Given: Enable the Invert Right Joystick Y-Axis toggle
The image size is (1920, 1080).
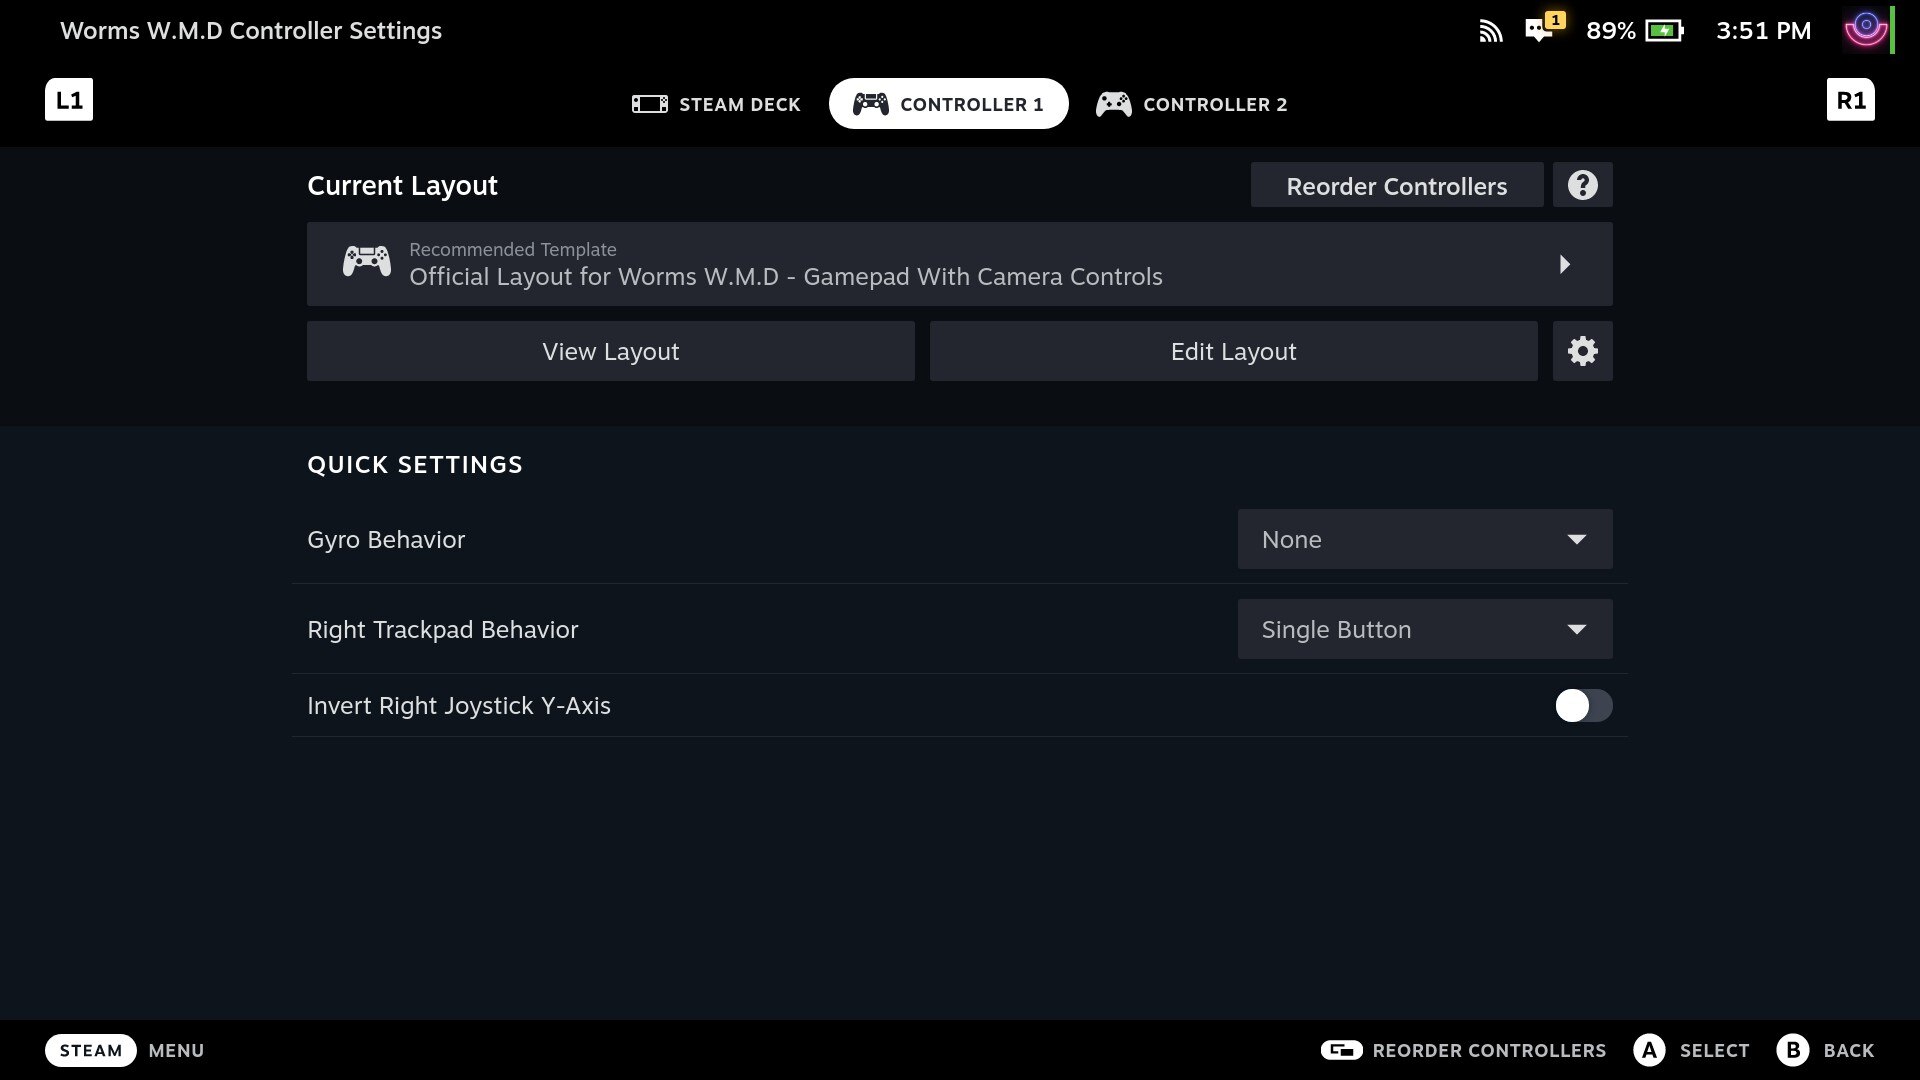Looking at the screenshot, I should (1584, 705).
